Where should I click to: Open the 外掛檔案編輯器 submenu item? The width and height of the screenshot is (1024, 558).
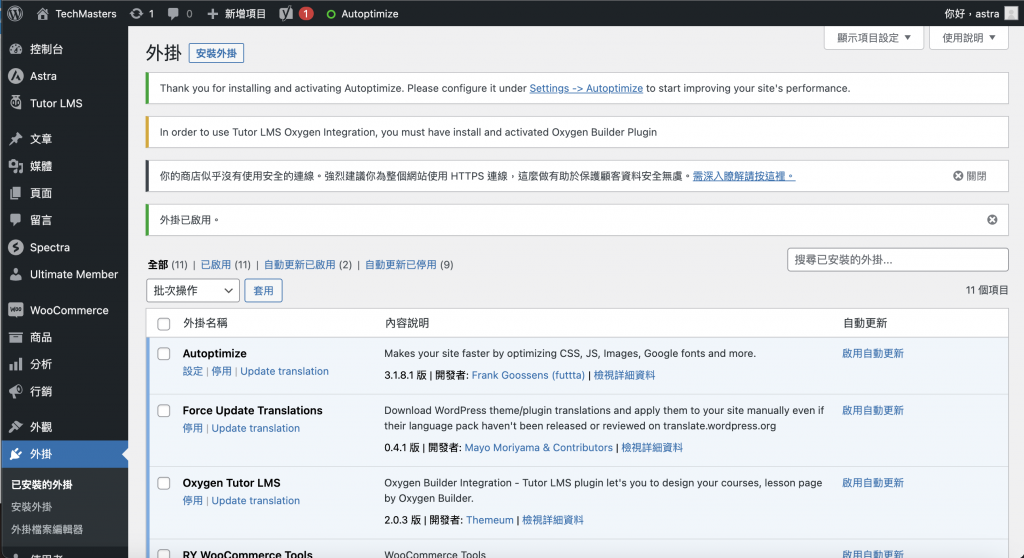pos(47,529)
